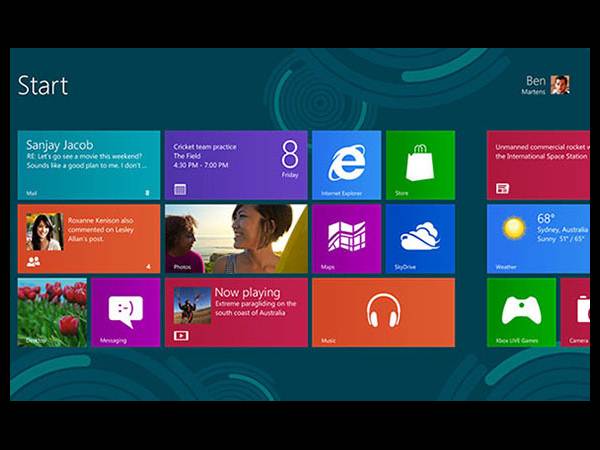Open the Xbox LIVE Games tile
600x450 pixels.
[x=521, y=312]
